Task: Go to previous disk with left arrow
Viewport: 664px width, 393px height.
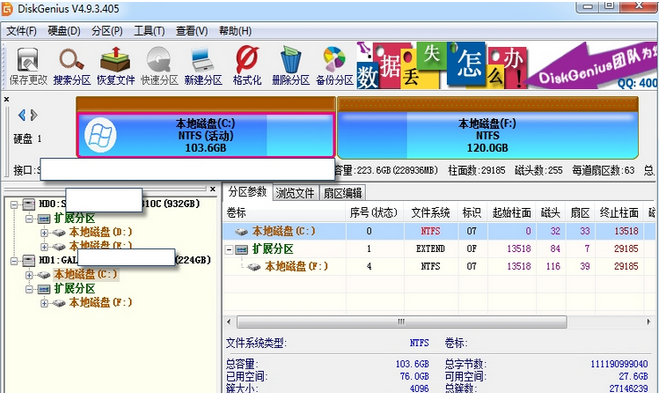Action: click(x=22, y=115)
